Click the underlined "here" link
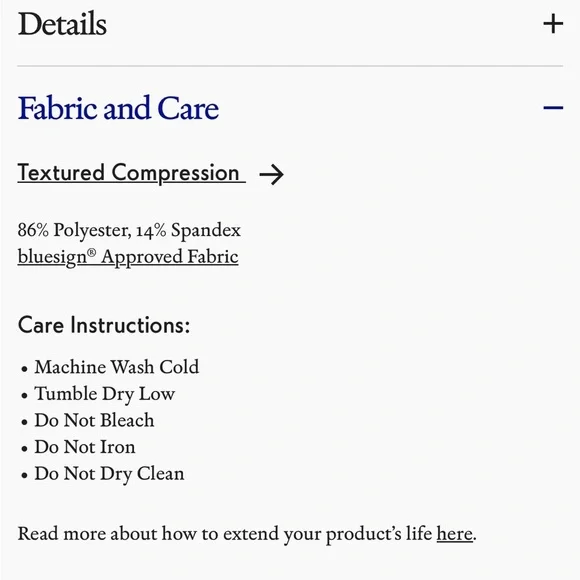This screenshot has height=580, width=580. [455, 534]
